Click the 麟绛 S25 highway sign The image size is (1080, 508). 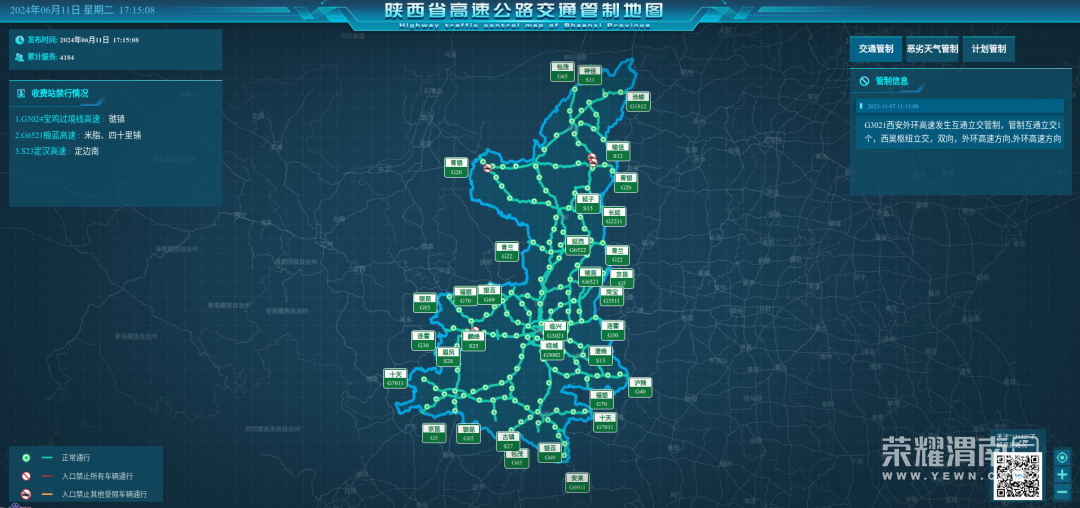[x=475, y=341]
